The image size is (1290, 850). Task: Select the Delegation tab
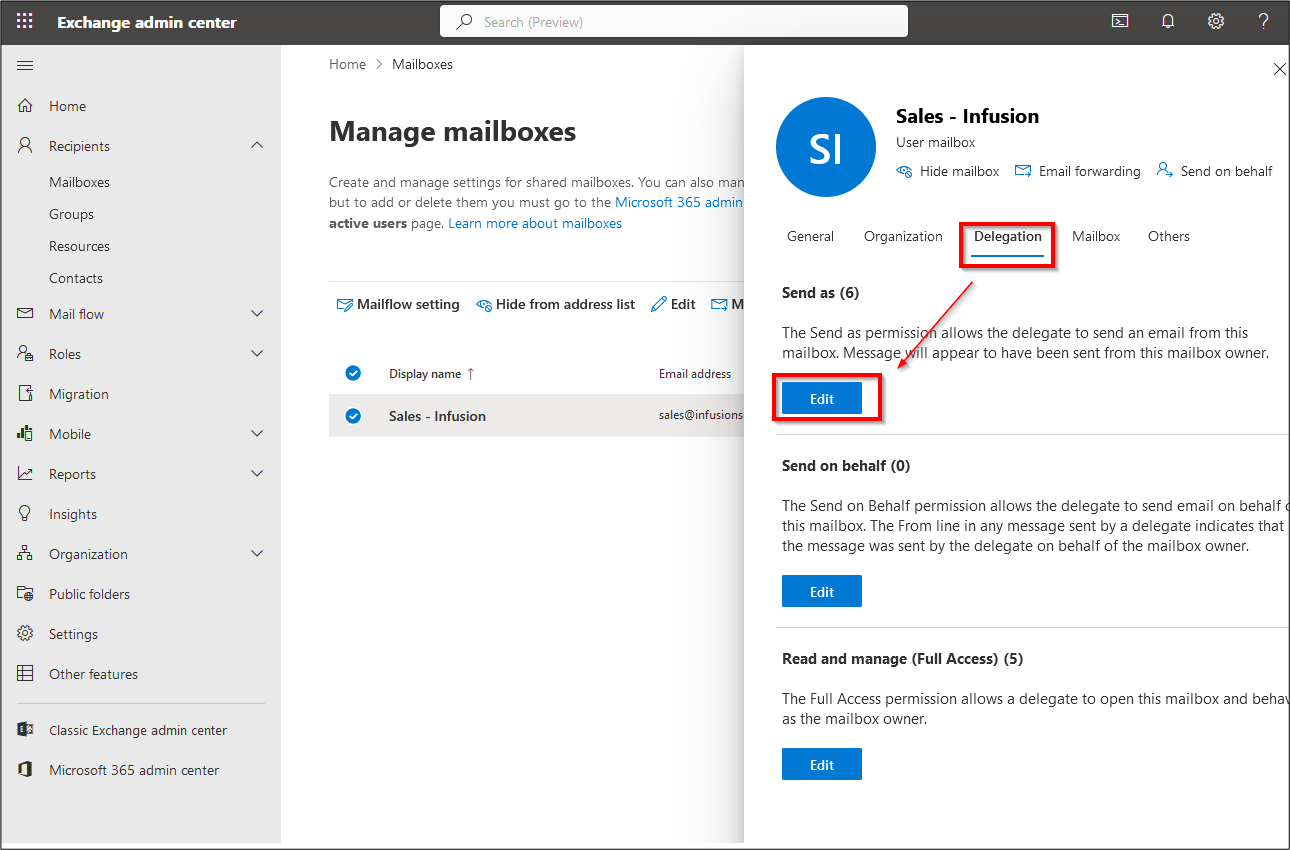[1008, 237]
